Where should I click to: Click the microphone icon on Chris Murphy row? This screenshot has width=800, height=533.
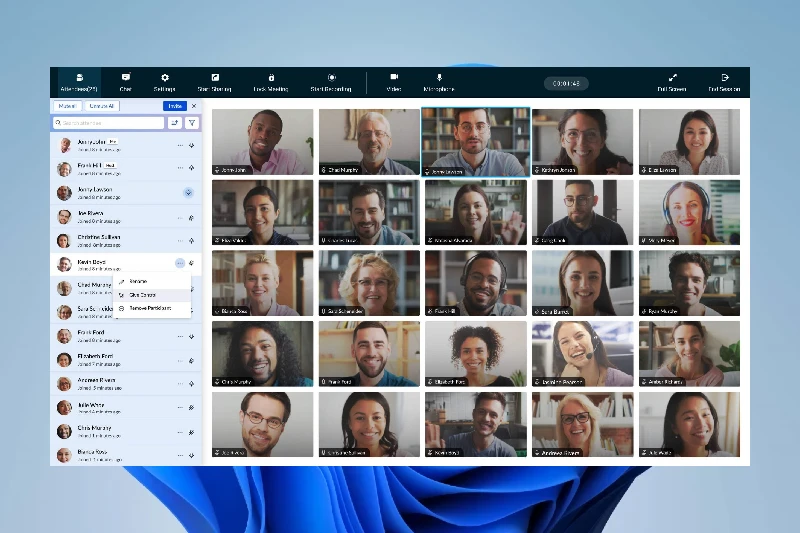(x=192, y=432)
